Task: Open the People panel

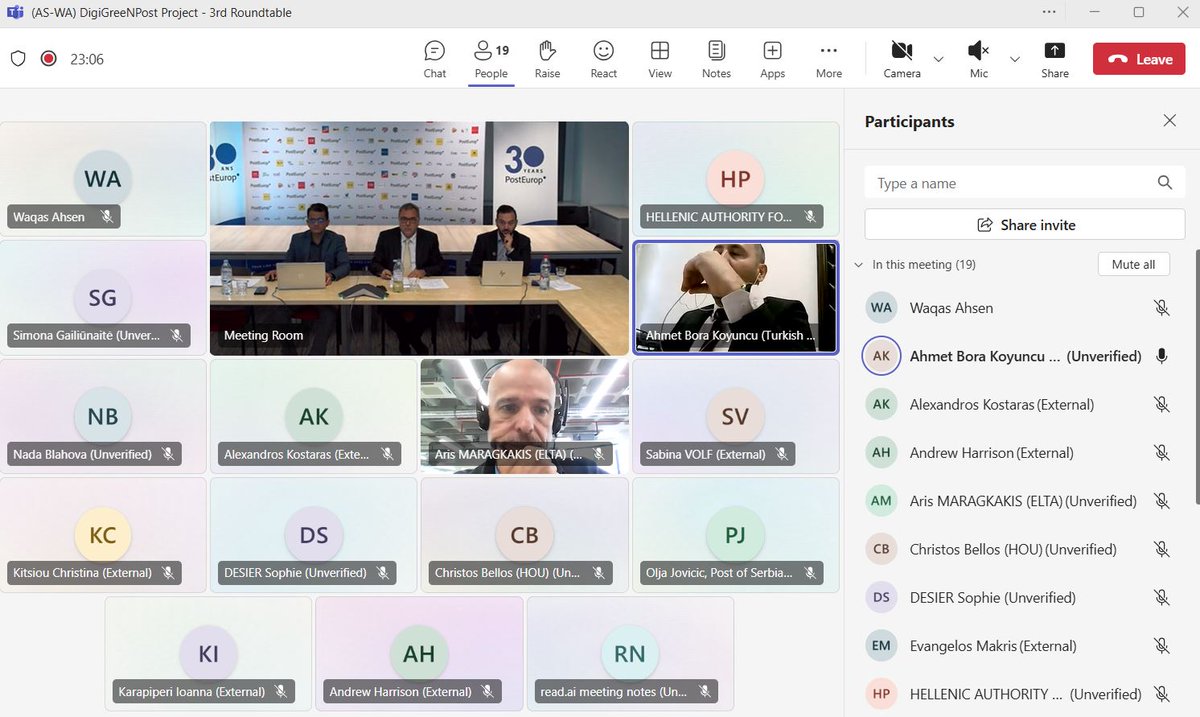Action: click(x=490, y=58)
